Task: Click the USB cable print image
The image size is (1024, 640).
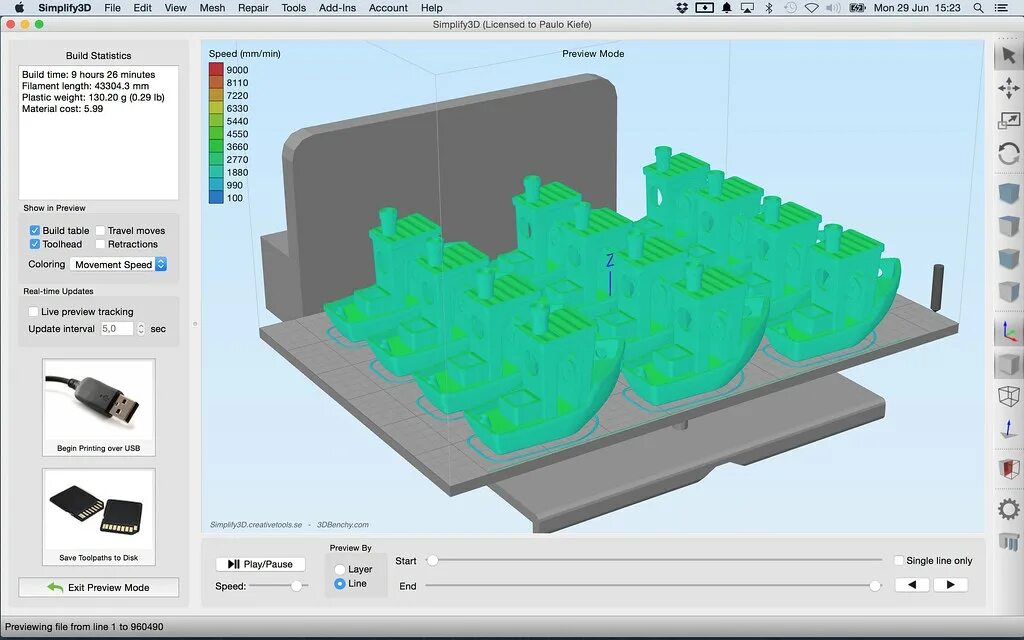Action: [99, 400]
